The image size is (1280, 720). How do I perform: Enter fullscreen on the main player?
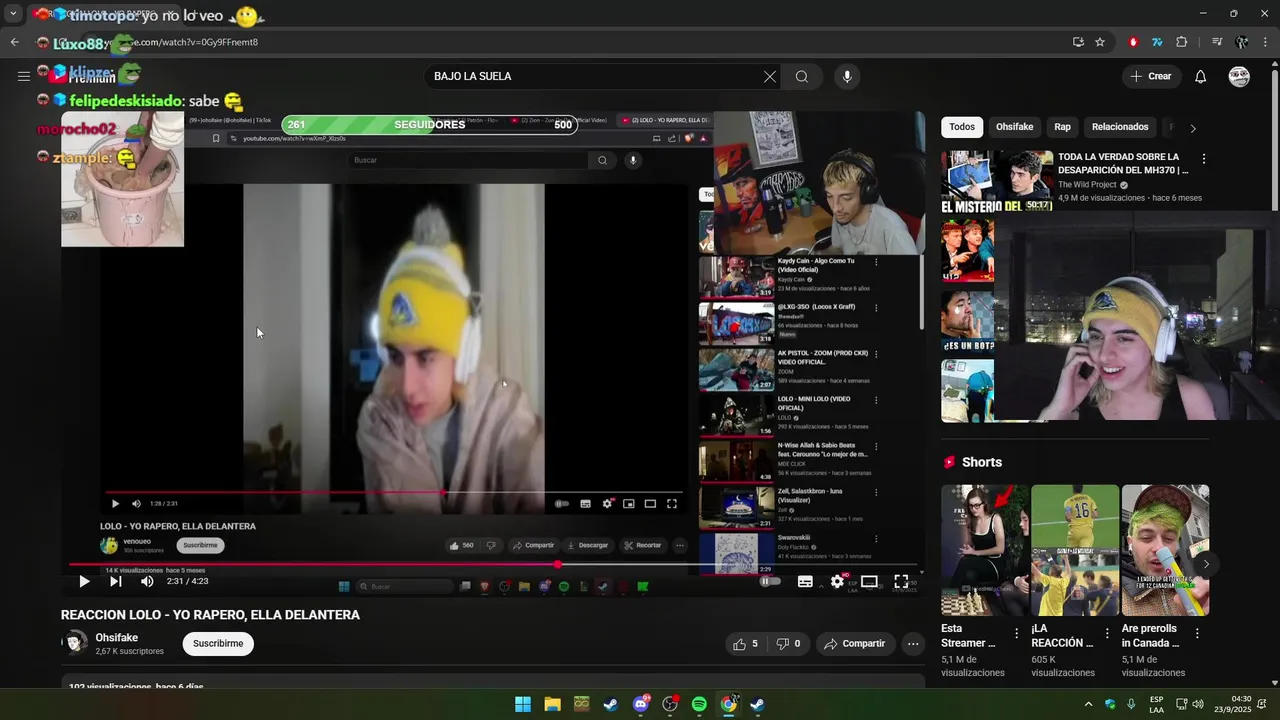tap(901, 581)
